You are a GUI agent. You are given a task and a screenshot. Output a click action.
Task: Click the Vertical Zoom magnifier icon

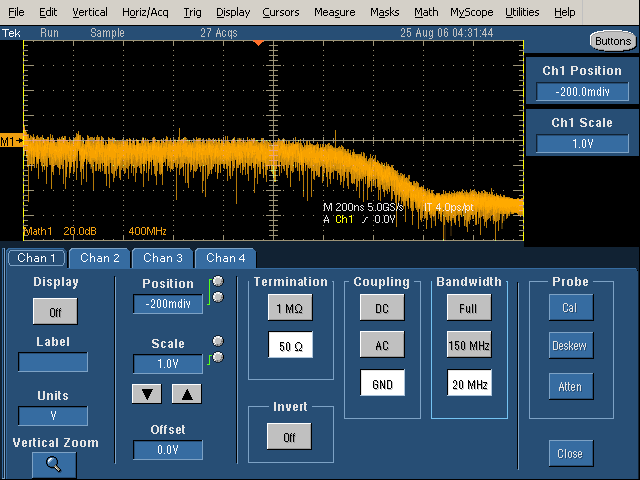click(53, 464)
